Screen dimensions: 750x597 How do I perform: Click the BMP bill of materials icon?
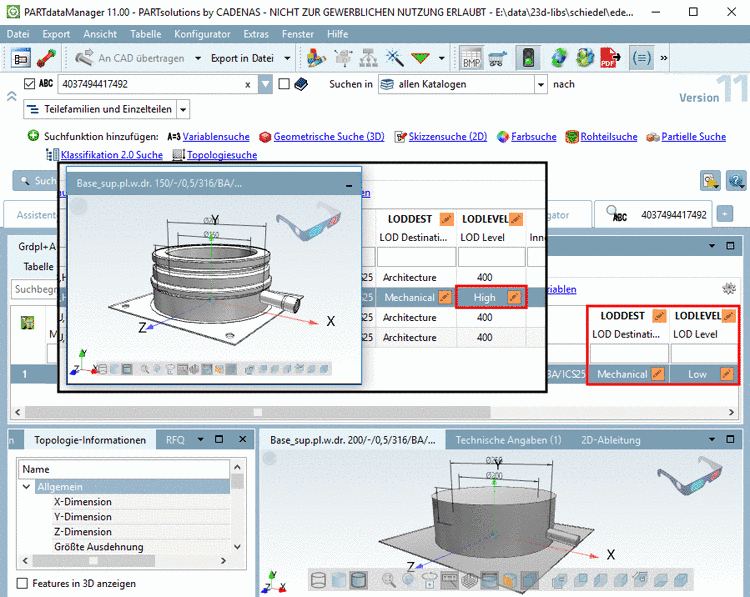pyautogui.click(x=471, y=58)
